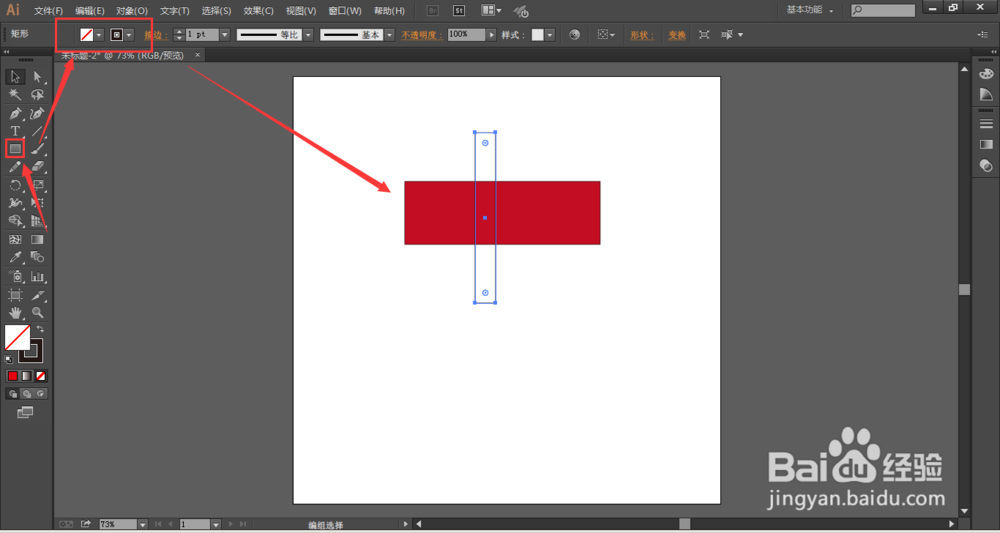
Task: Open the 对象(O) menu
Action: point(132,11)
